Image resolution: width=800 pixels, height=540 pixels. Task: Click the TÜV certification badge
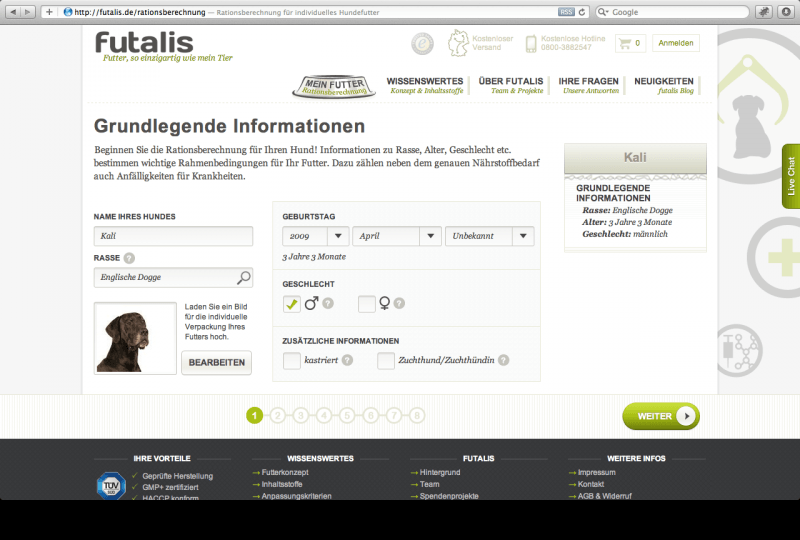111,485
